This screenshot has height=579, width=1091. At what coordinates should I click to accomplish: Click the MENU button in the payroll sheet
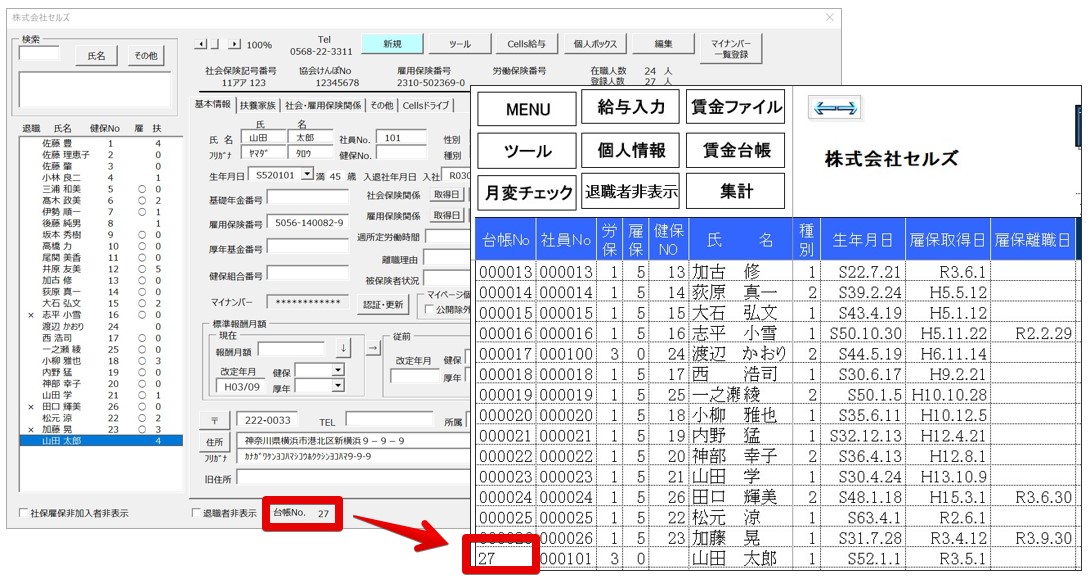coord(527,109)
